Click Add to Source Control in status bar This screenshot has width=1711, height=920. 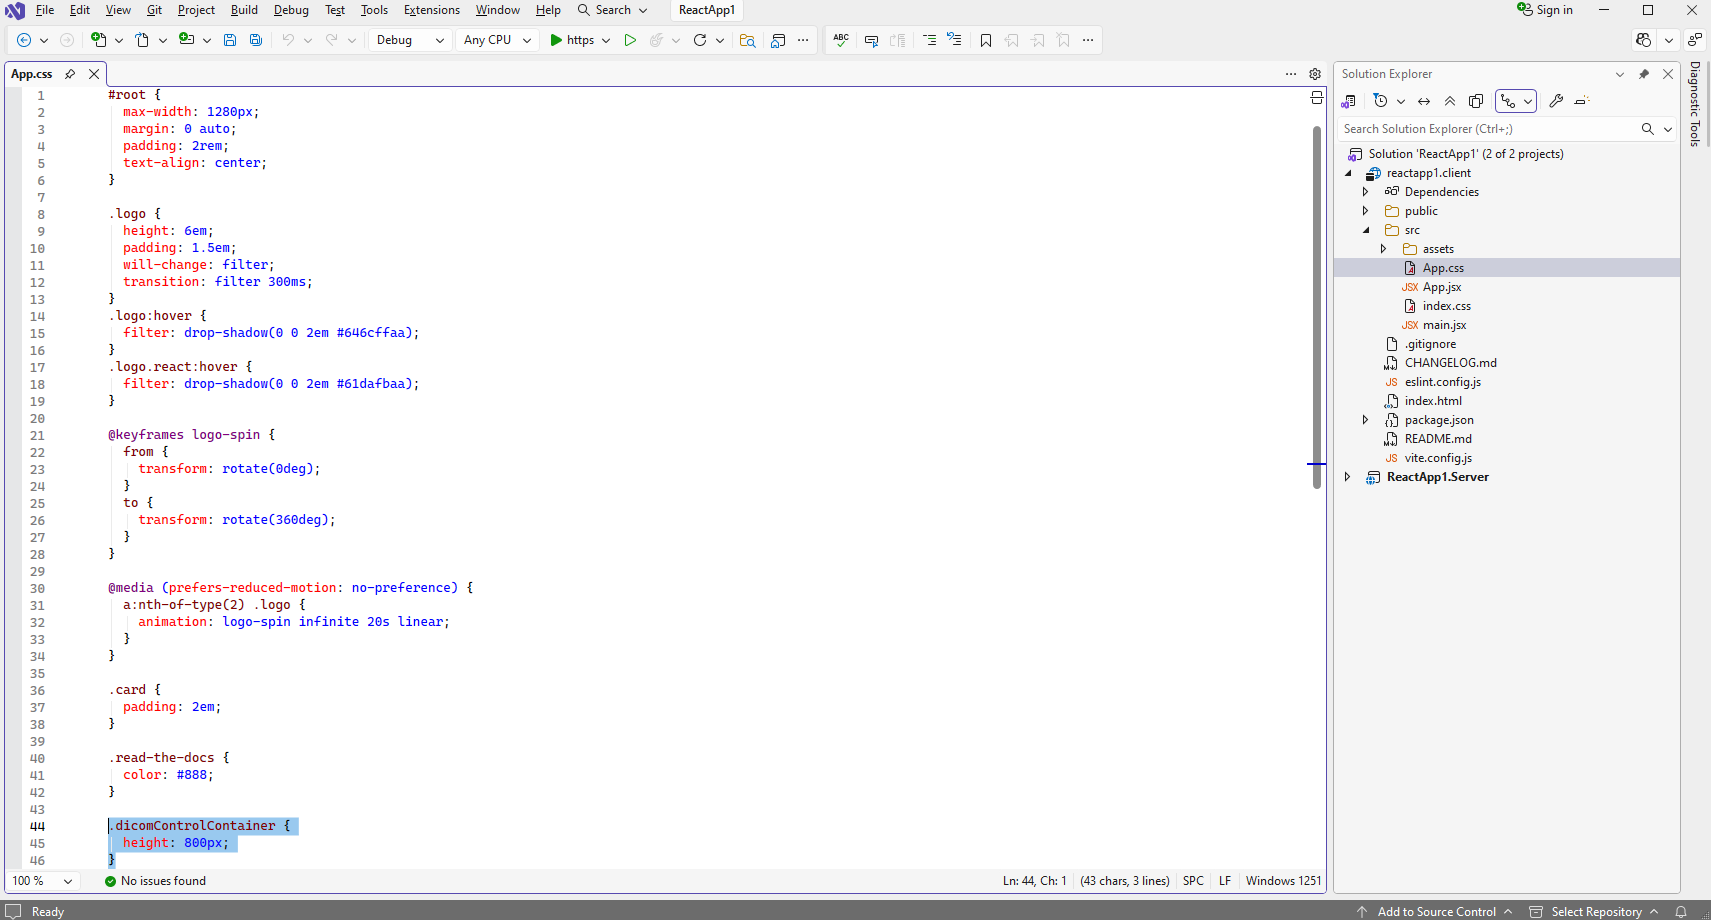(1436, 911)
